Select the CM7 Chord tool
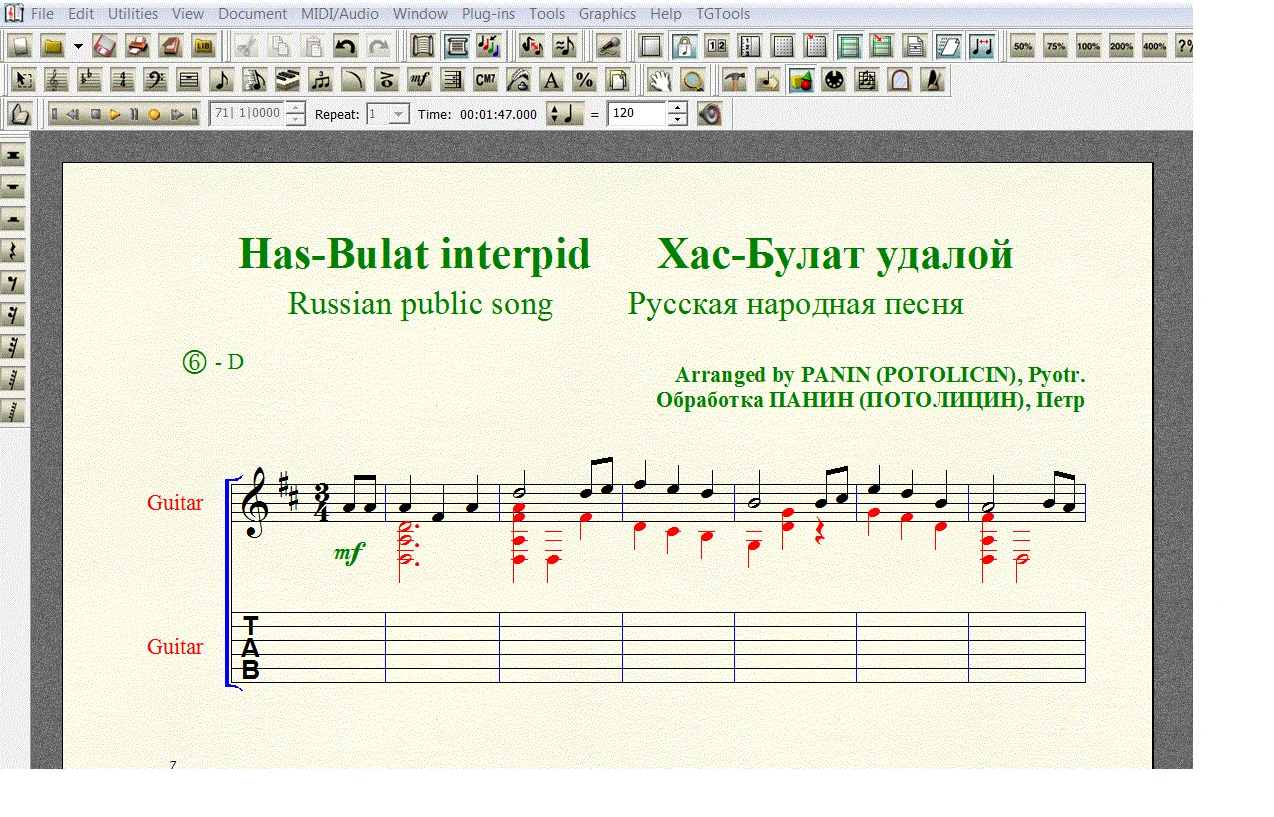This screenshot has width=1274, height=817. (x=485, y=80)
